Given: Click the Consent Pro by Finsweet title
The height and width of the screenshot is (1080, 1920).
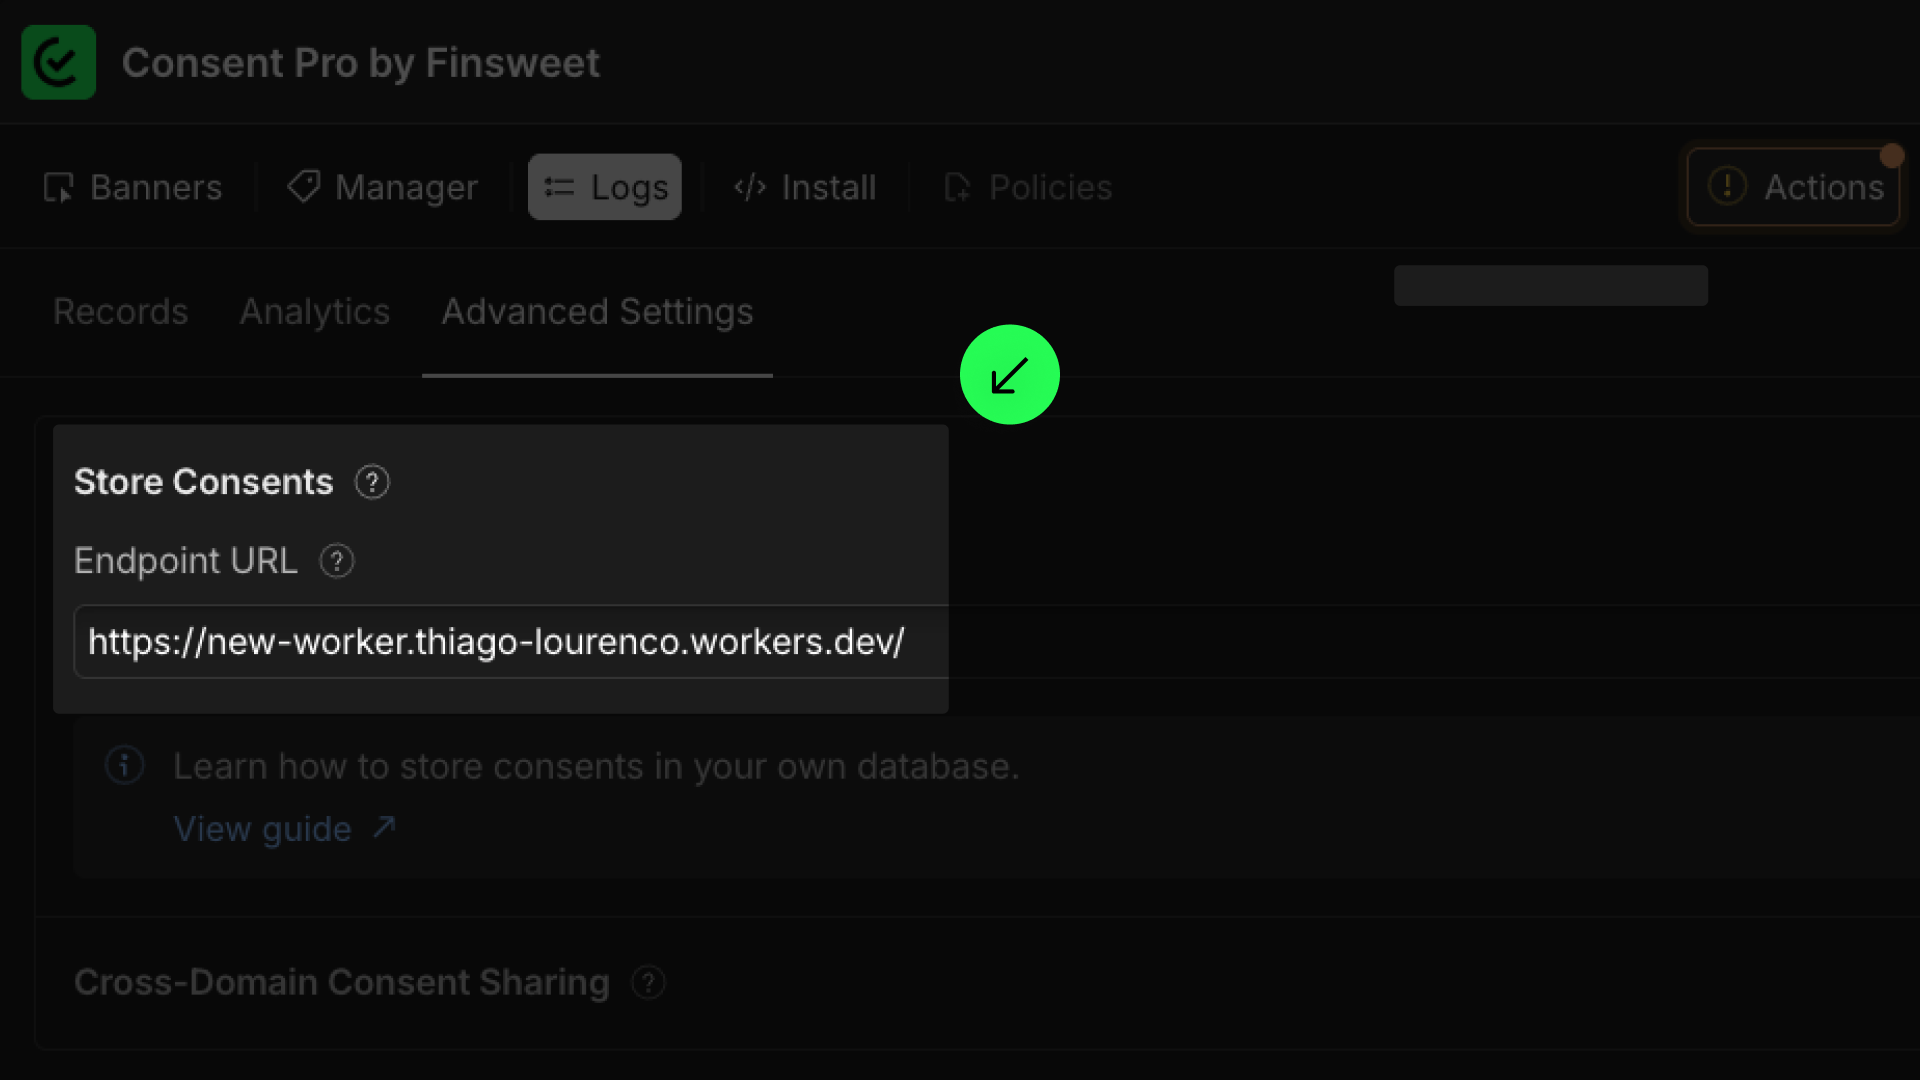Looking at the screenshot, I should pyautogui.click(x=361, y=63).
